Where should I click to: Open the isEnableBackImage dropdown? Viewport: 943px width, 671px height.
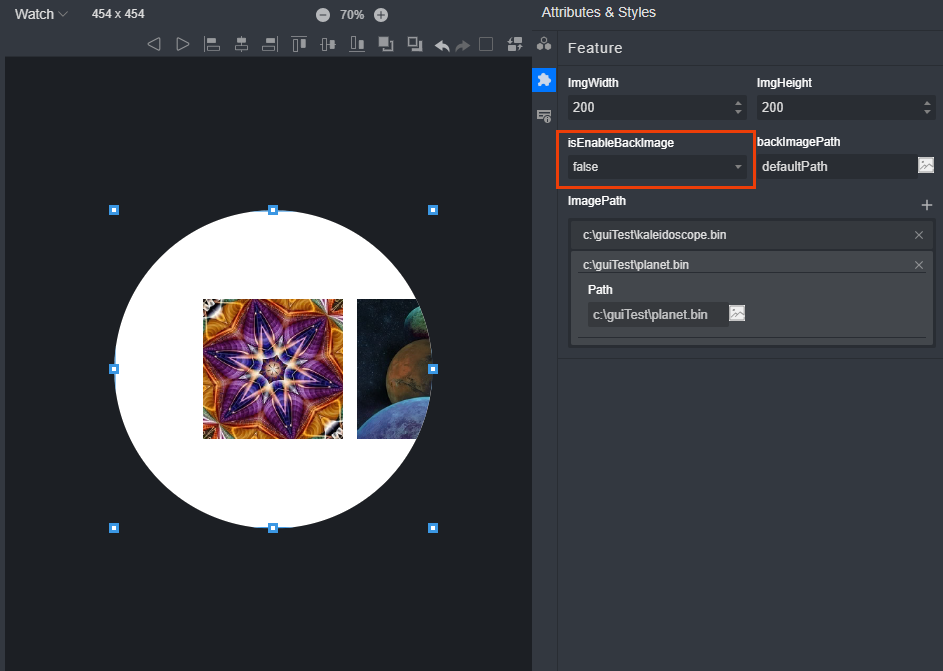point(656,167)
